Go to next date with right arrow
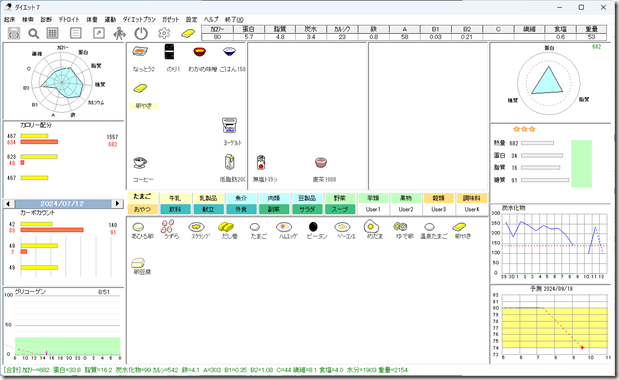 (117, 204)
